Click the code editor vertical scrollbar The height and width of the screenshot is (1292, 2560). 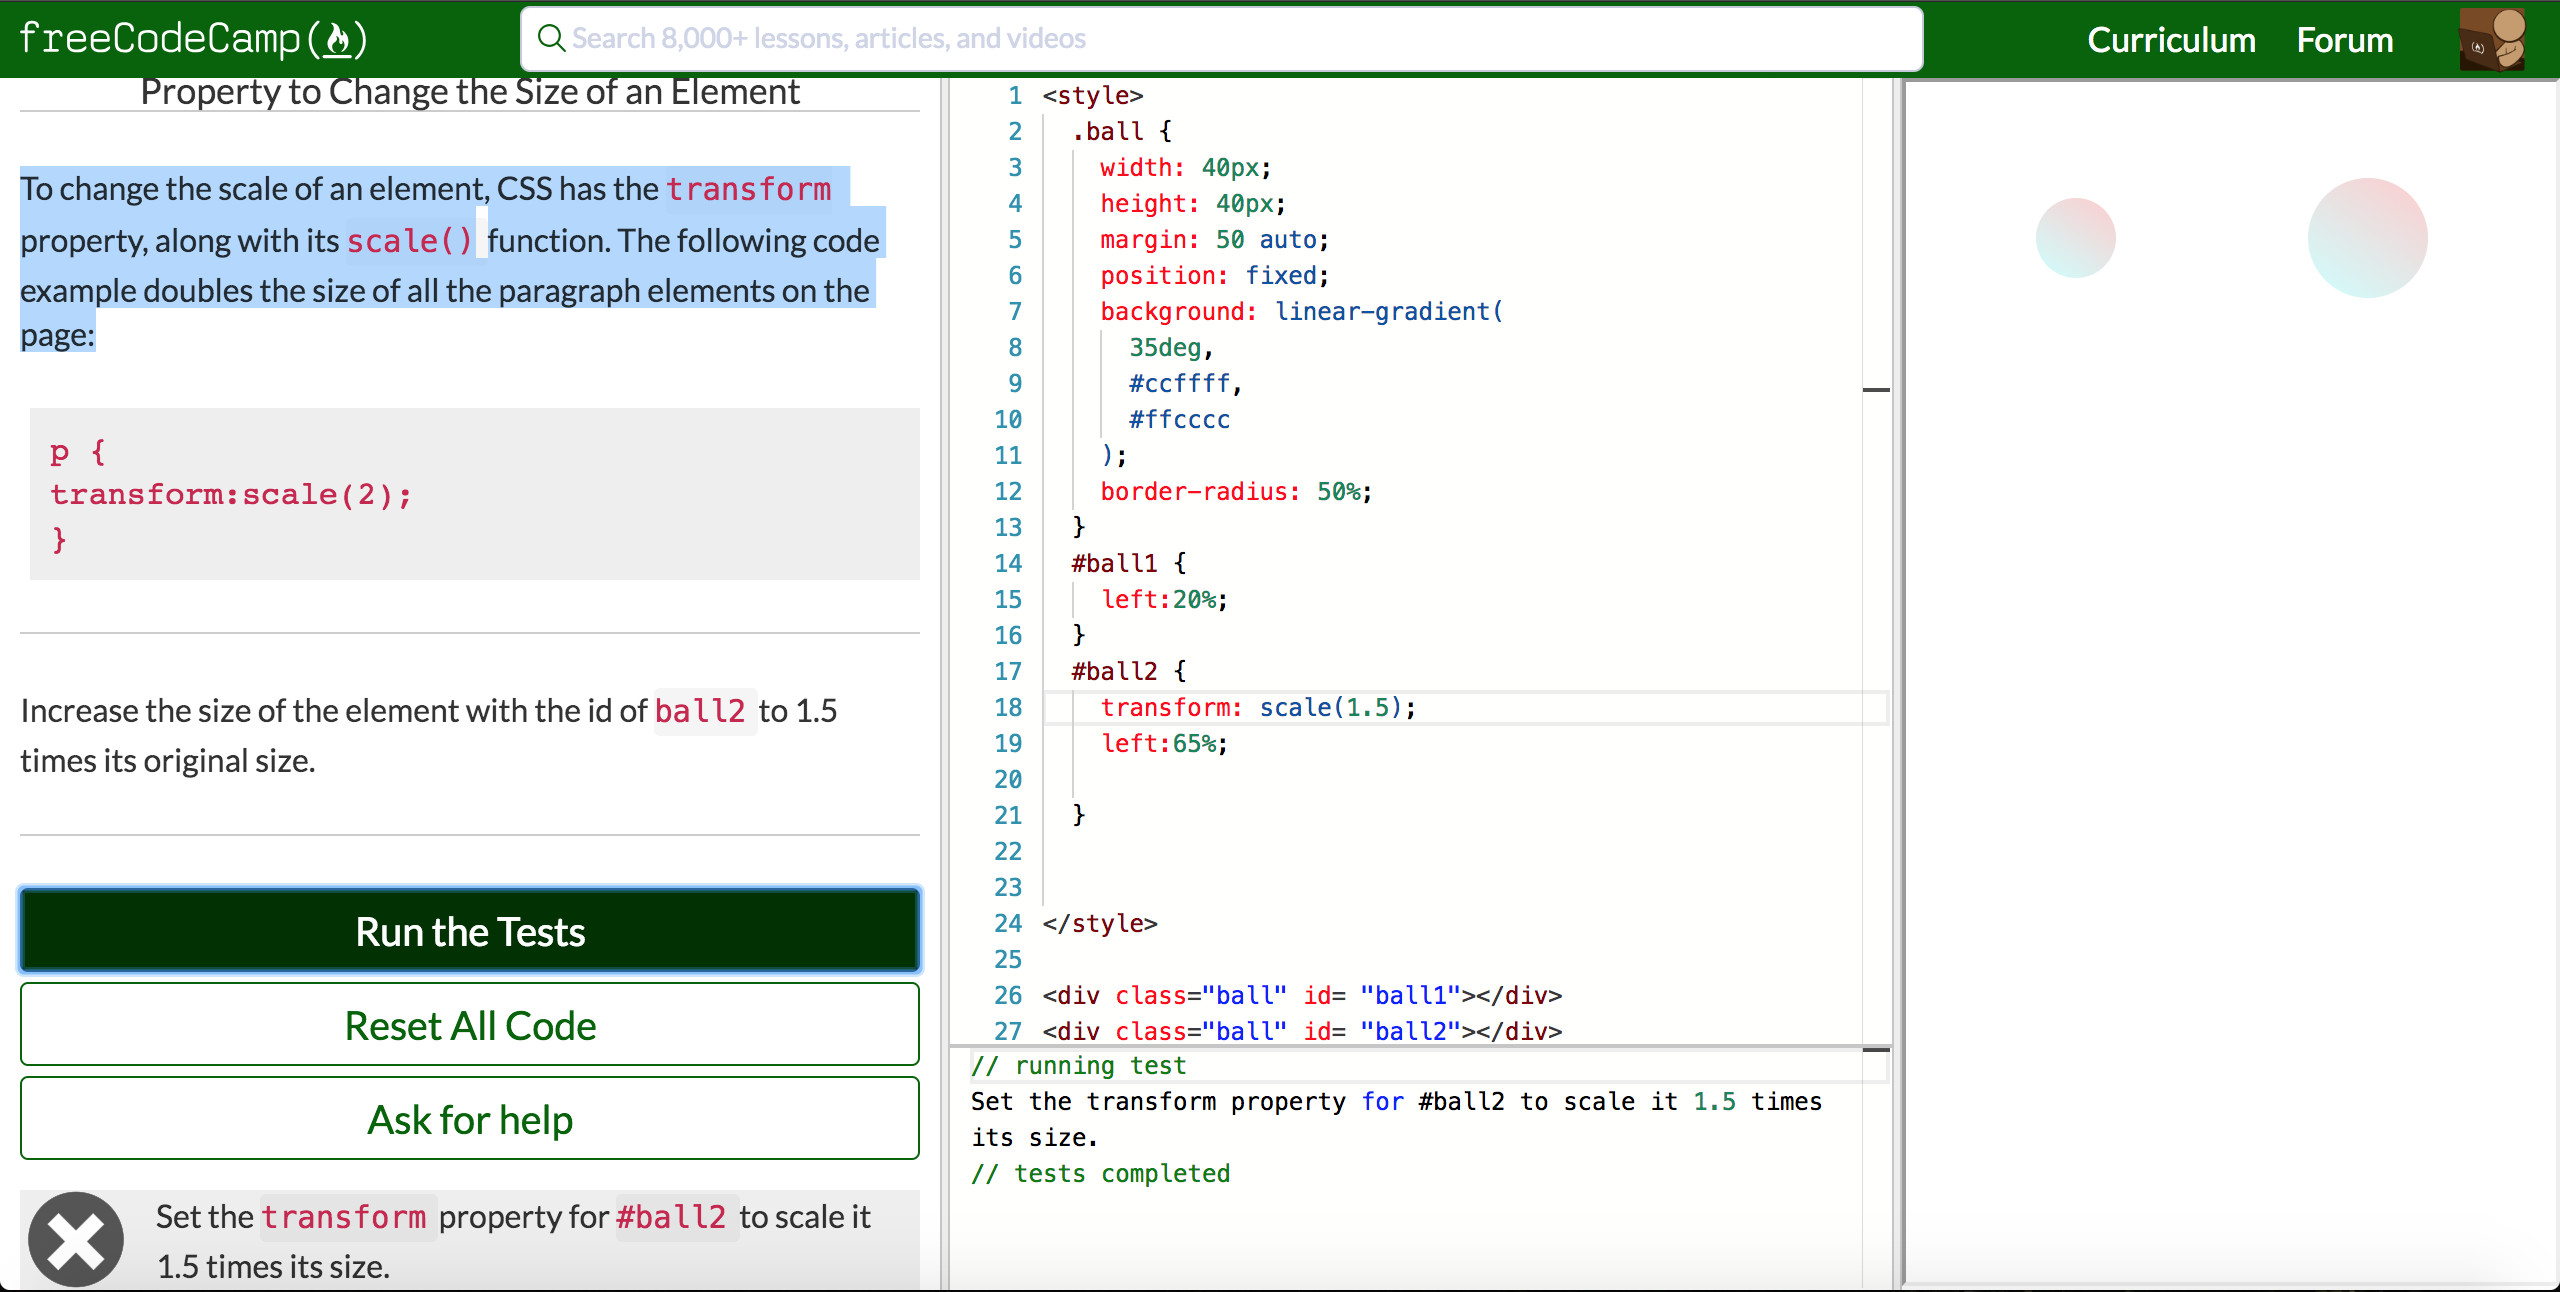pos(1876,390)
